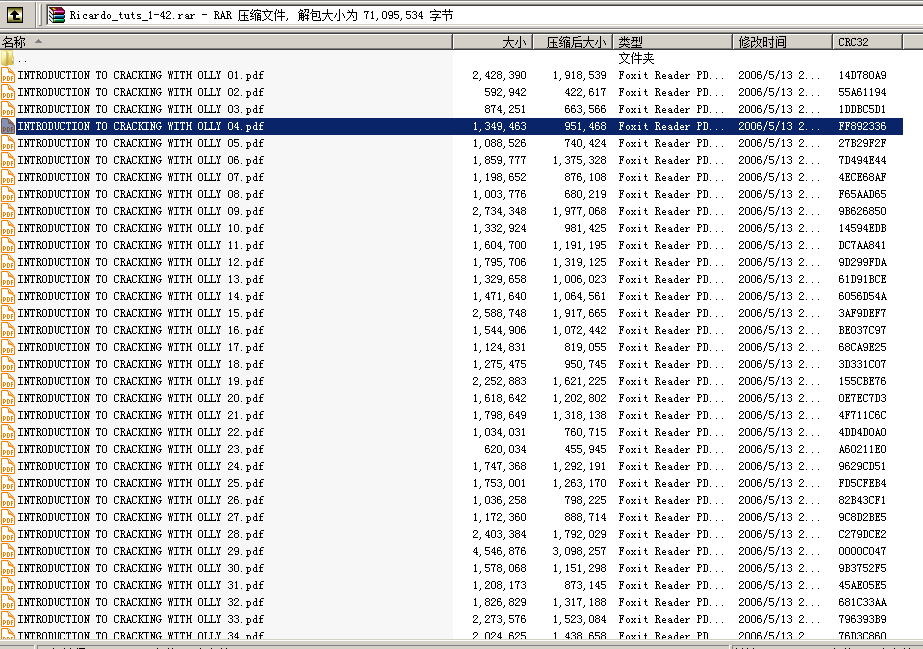Click PDF icon of OLLY 18.pdf
Viewport: 923px width, 649px height.
(8, 364)
